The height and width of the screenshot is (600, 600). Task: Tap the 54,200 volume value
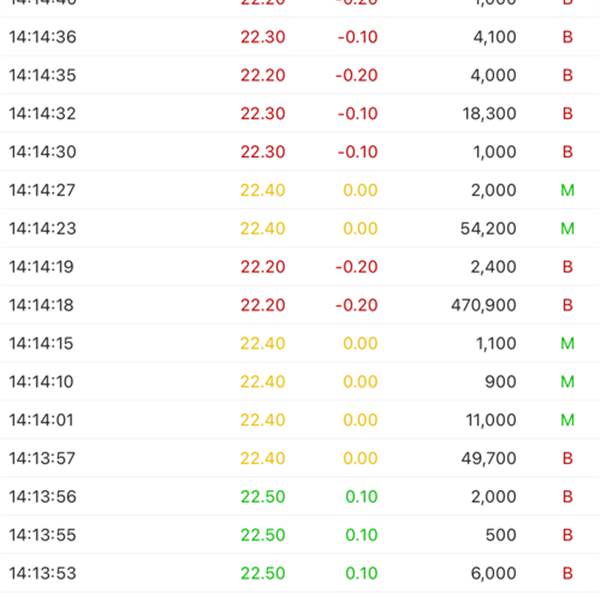point(484,229)
